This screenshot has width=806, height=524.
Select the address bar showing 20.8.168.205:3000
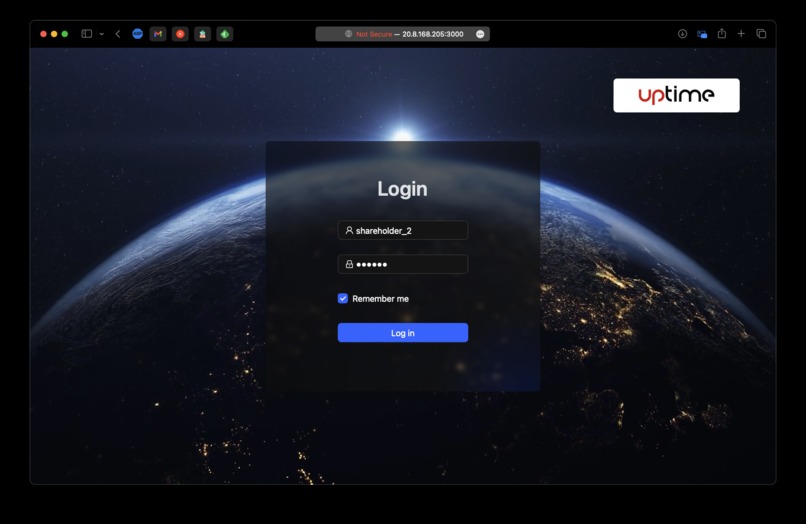(402, 34)
